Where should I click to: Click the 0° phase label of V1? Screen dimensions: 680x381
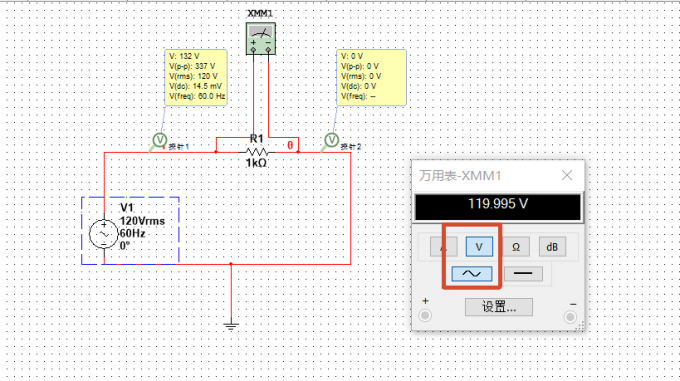[x=124, y=246]
